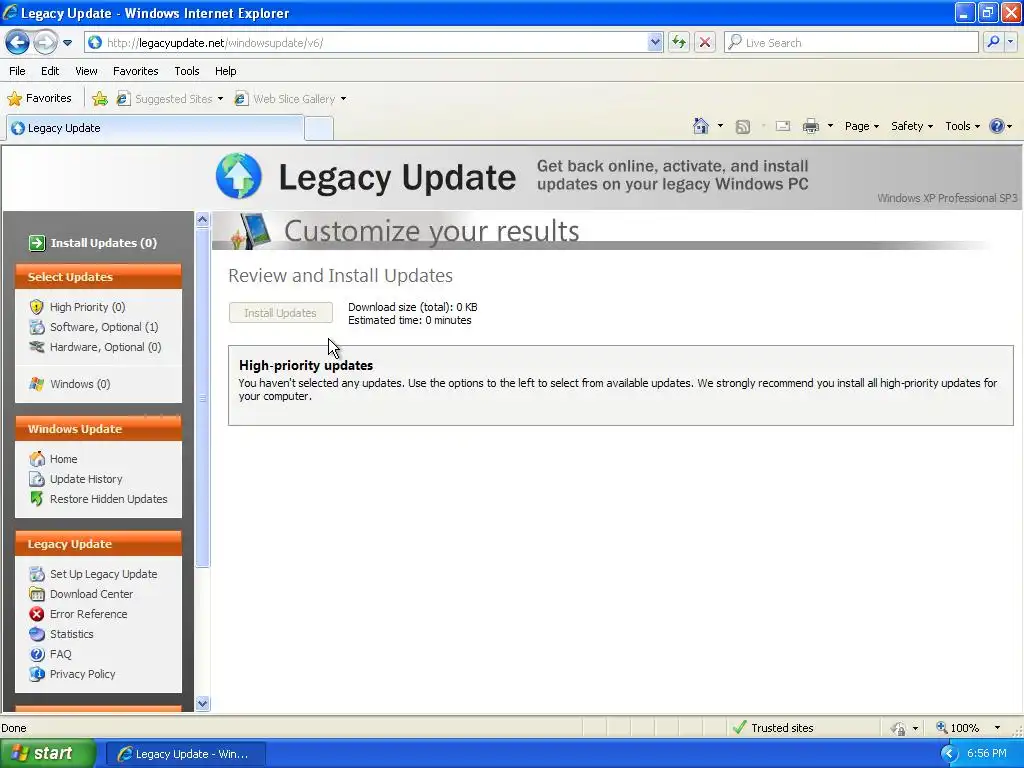
Task: Click the grayed Install Updates button
Action: (x=280, y=313)
